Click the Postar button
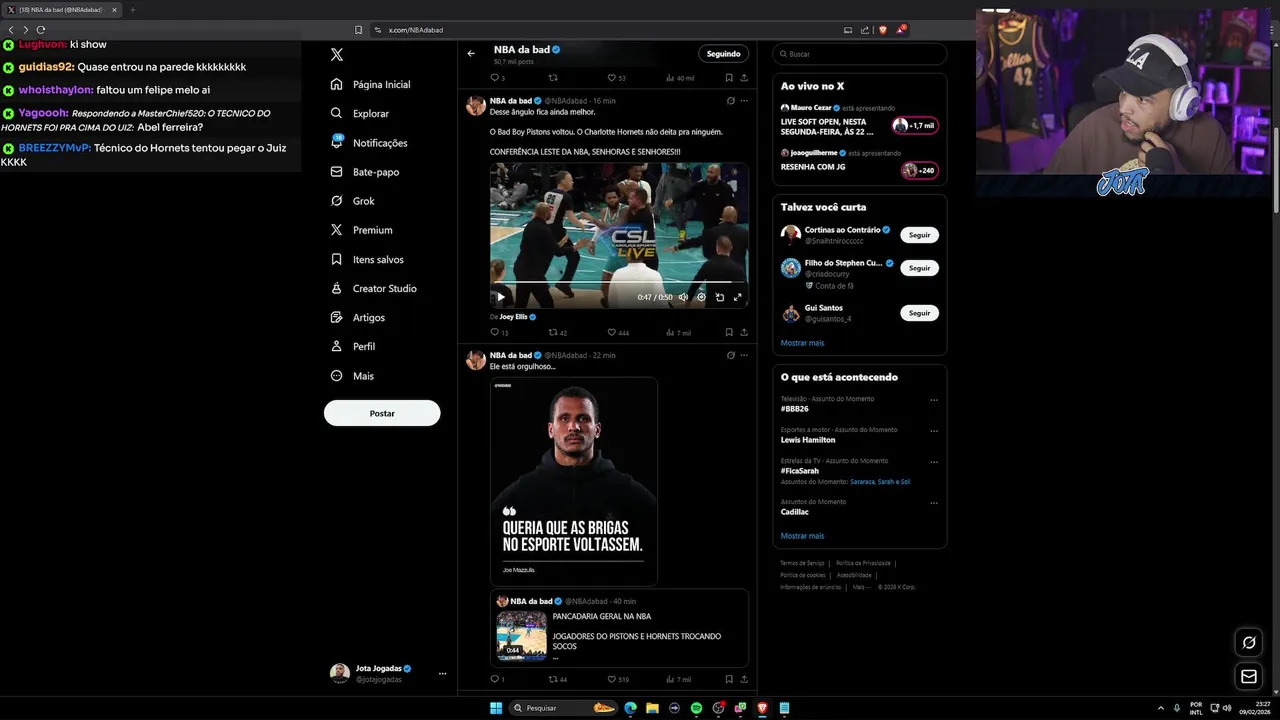This screenshot has width=1280, height=720. (382, 413)
